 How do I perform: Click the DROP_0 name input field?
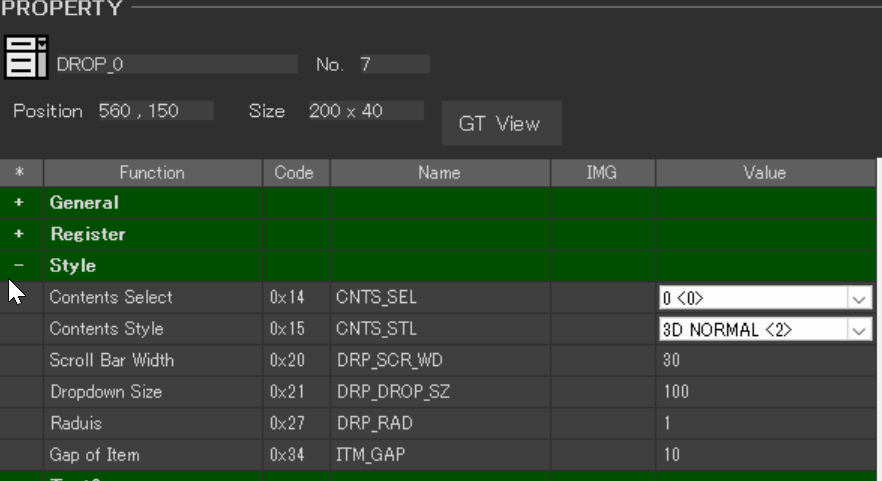(175, 65)
